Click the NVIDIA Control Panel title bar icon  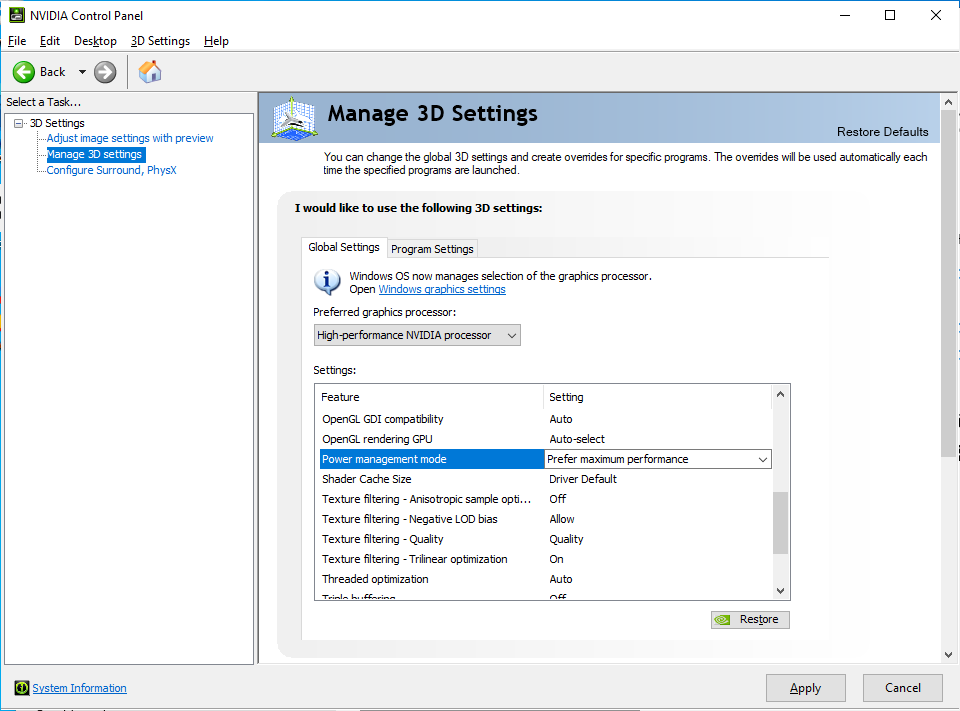point(17,15)
